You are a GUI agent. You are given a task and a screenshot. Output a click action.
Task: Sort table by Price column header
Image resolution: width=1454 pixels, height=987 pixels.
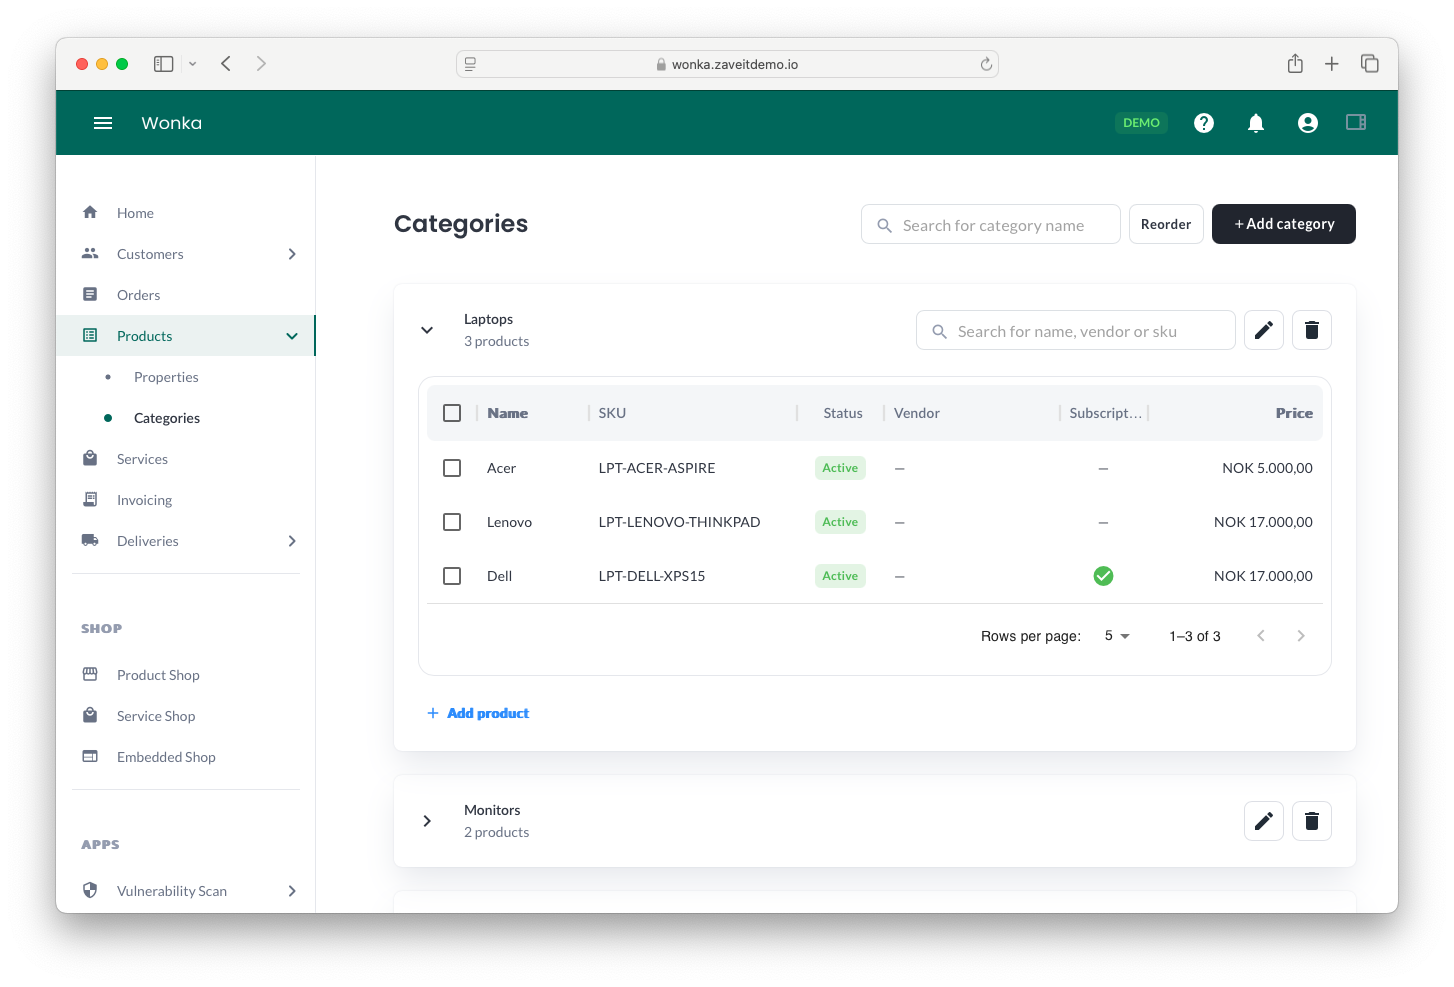(x=1294, y=413)
